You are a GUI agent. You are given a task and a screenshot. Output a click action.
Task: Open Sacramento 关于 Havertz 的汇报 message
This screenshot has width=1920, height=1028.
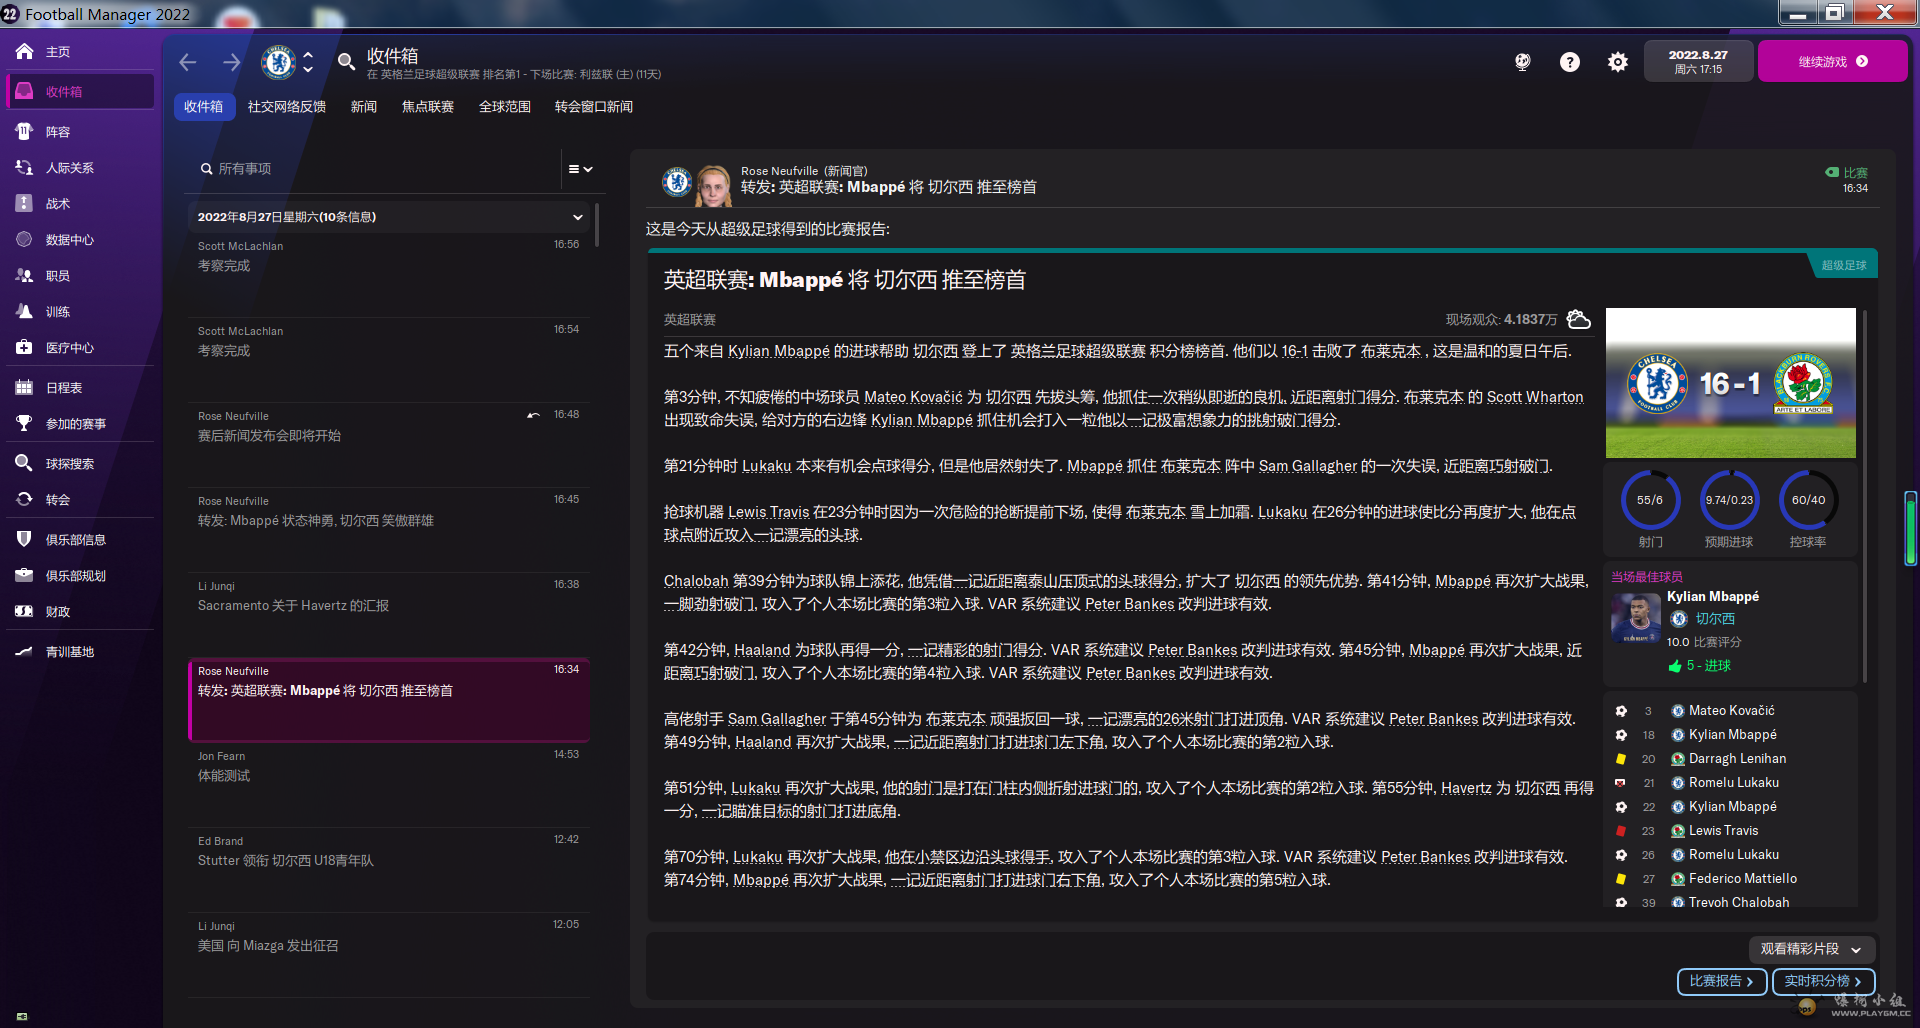(389, 615)
